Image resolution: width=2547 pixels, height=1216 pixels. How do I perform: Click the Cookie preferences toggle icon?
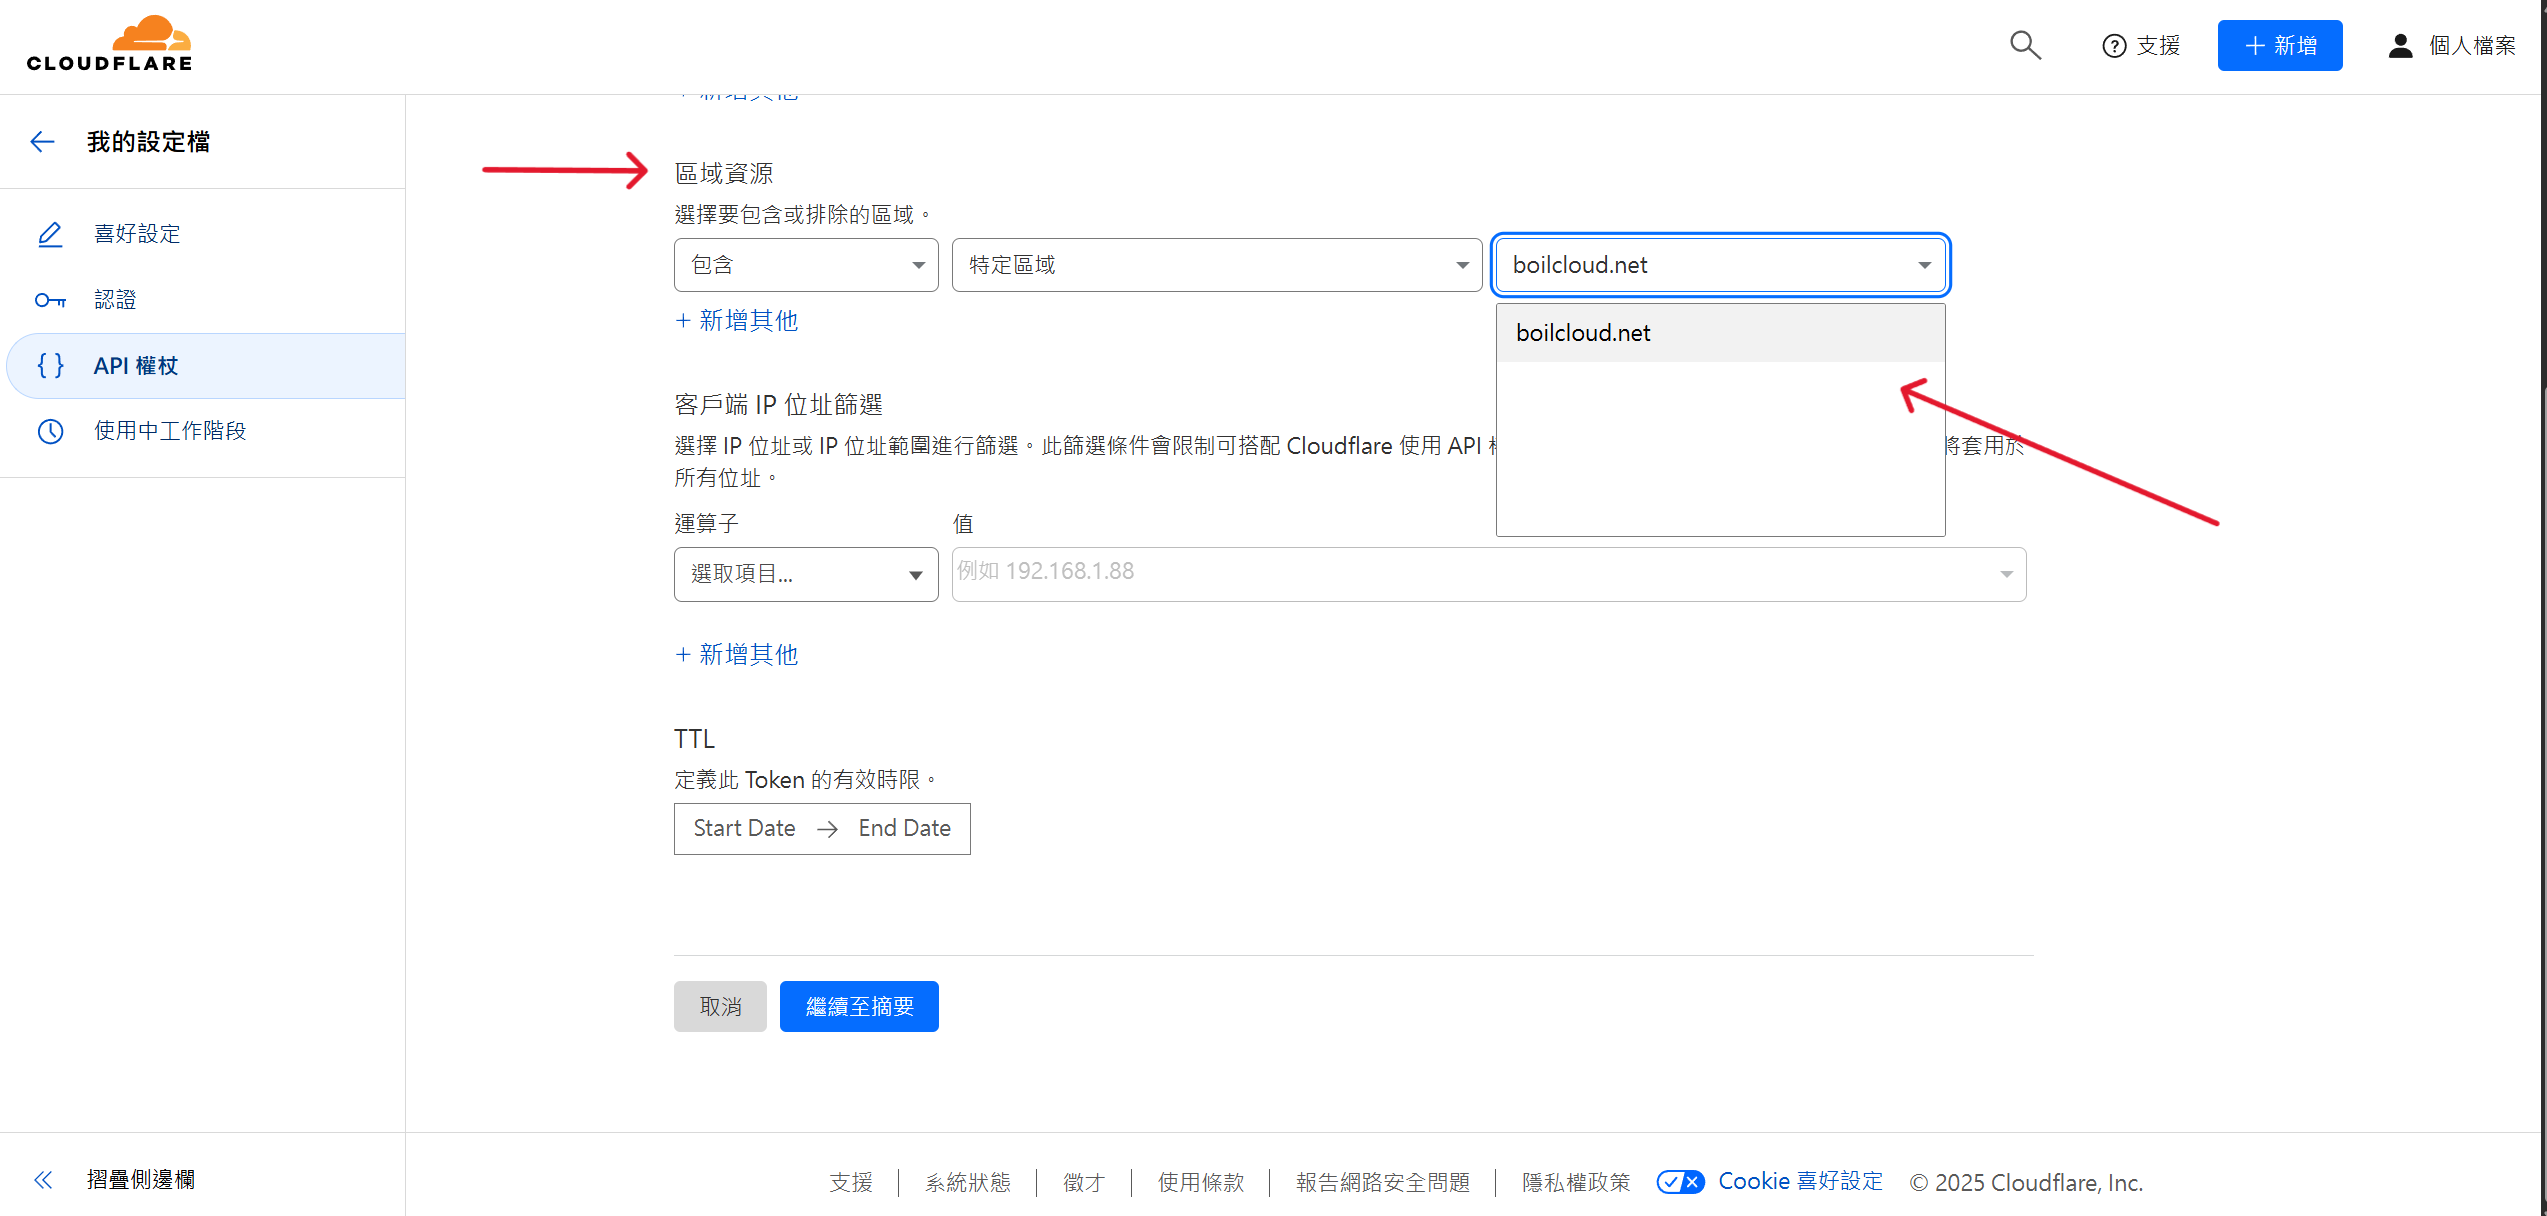[1680, 1182]
